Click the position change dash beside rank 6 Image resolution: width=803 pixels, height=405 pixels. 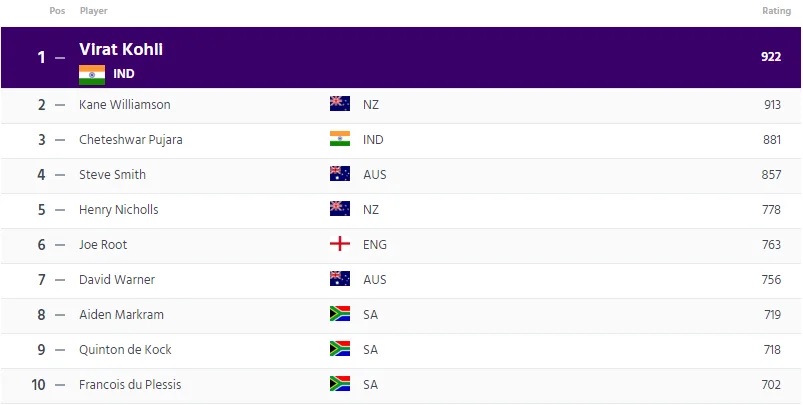click(60, 245)
